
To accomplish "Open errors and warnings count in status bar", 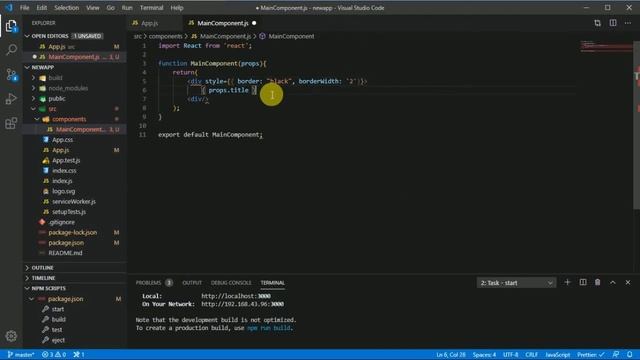I will click(54, 354).
